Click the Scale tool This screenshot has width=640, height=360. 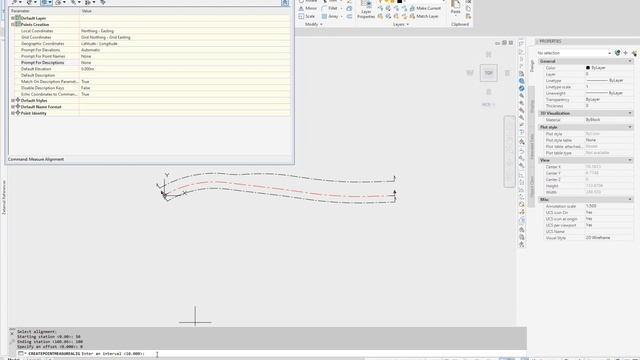click(307, 16)
